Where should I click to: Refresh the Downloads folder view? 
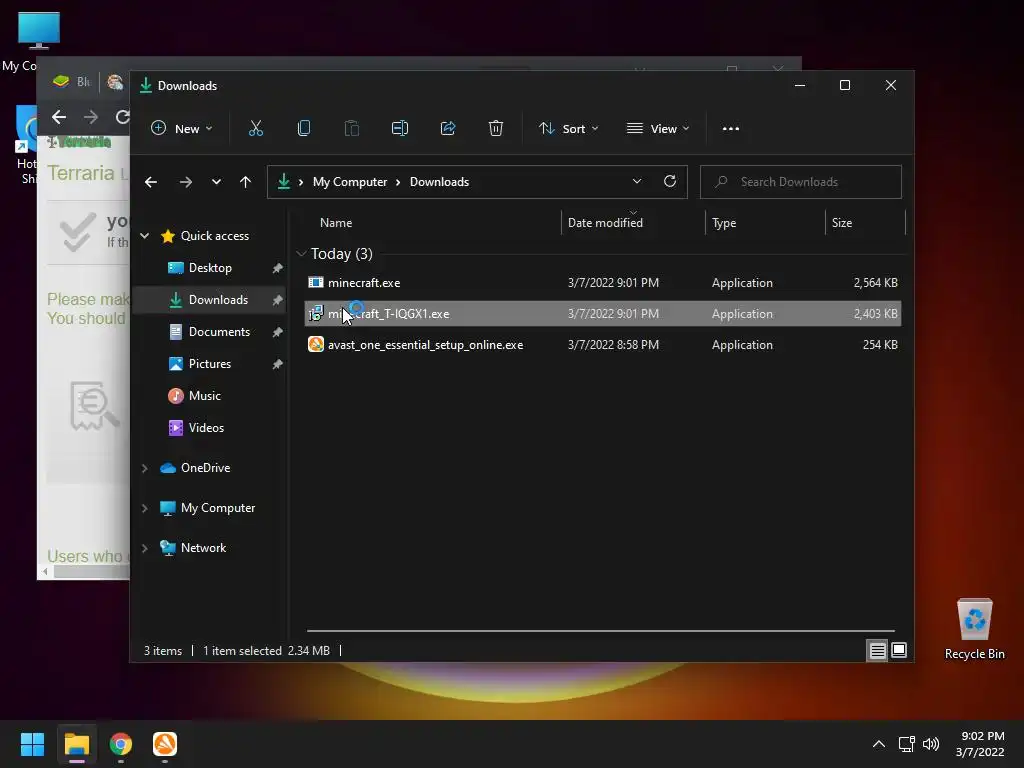670,182
